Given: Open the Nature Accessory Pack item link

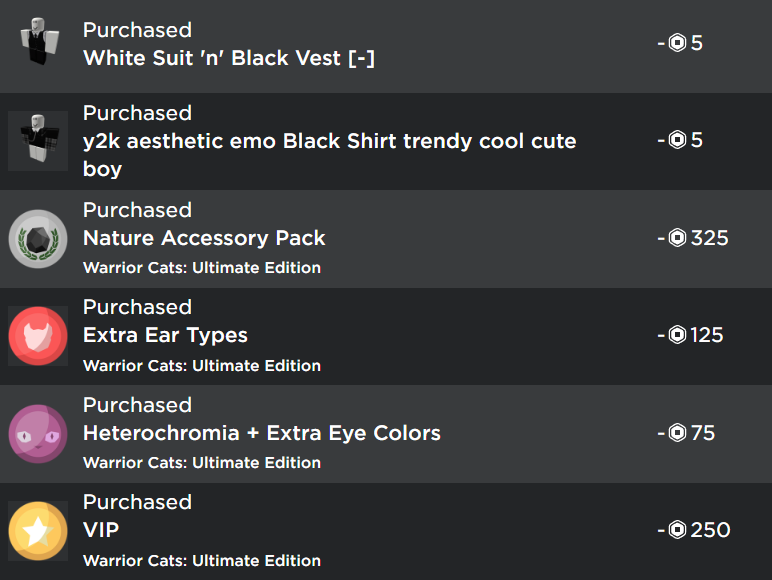Looking at the screenshot, I should 204,238.
